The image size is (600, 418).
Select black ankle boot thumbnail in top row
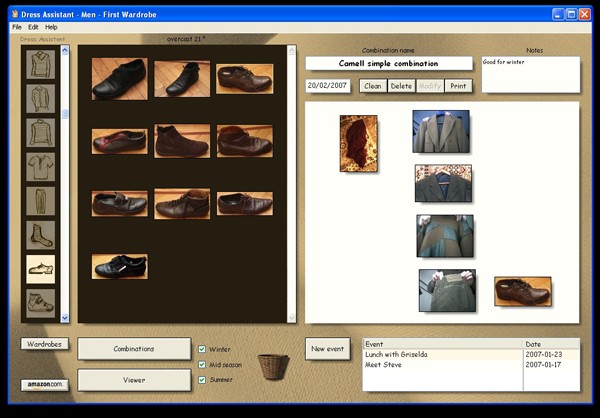coord(182,79)
